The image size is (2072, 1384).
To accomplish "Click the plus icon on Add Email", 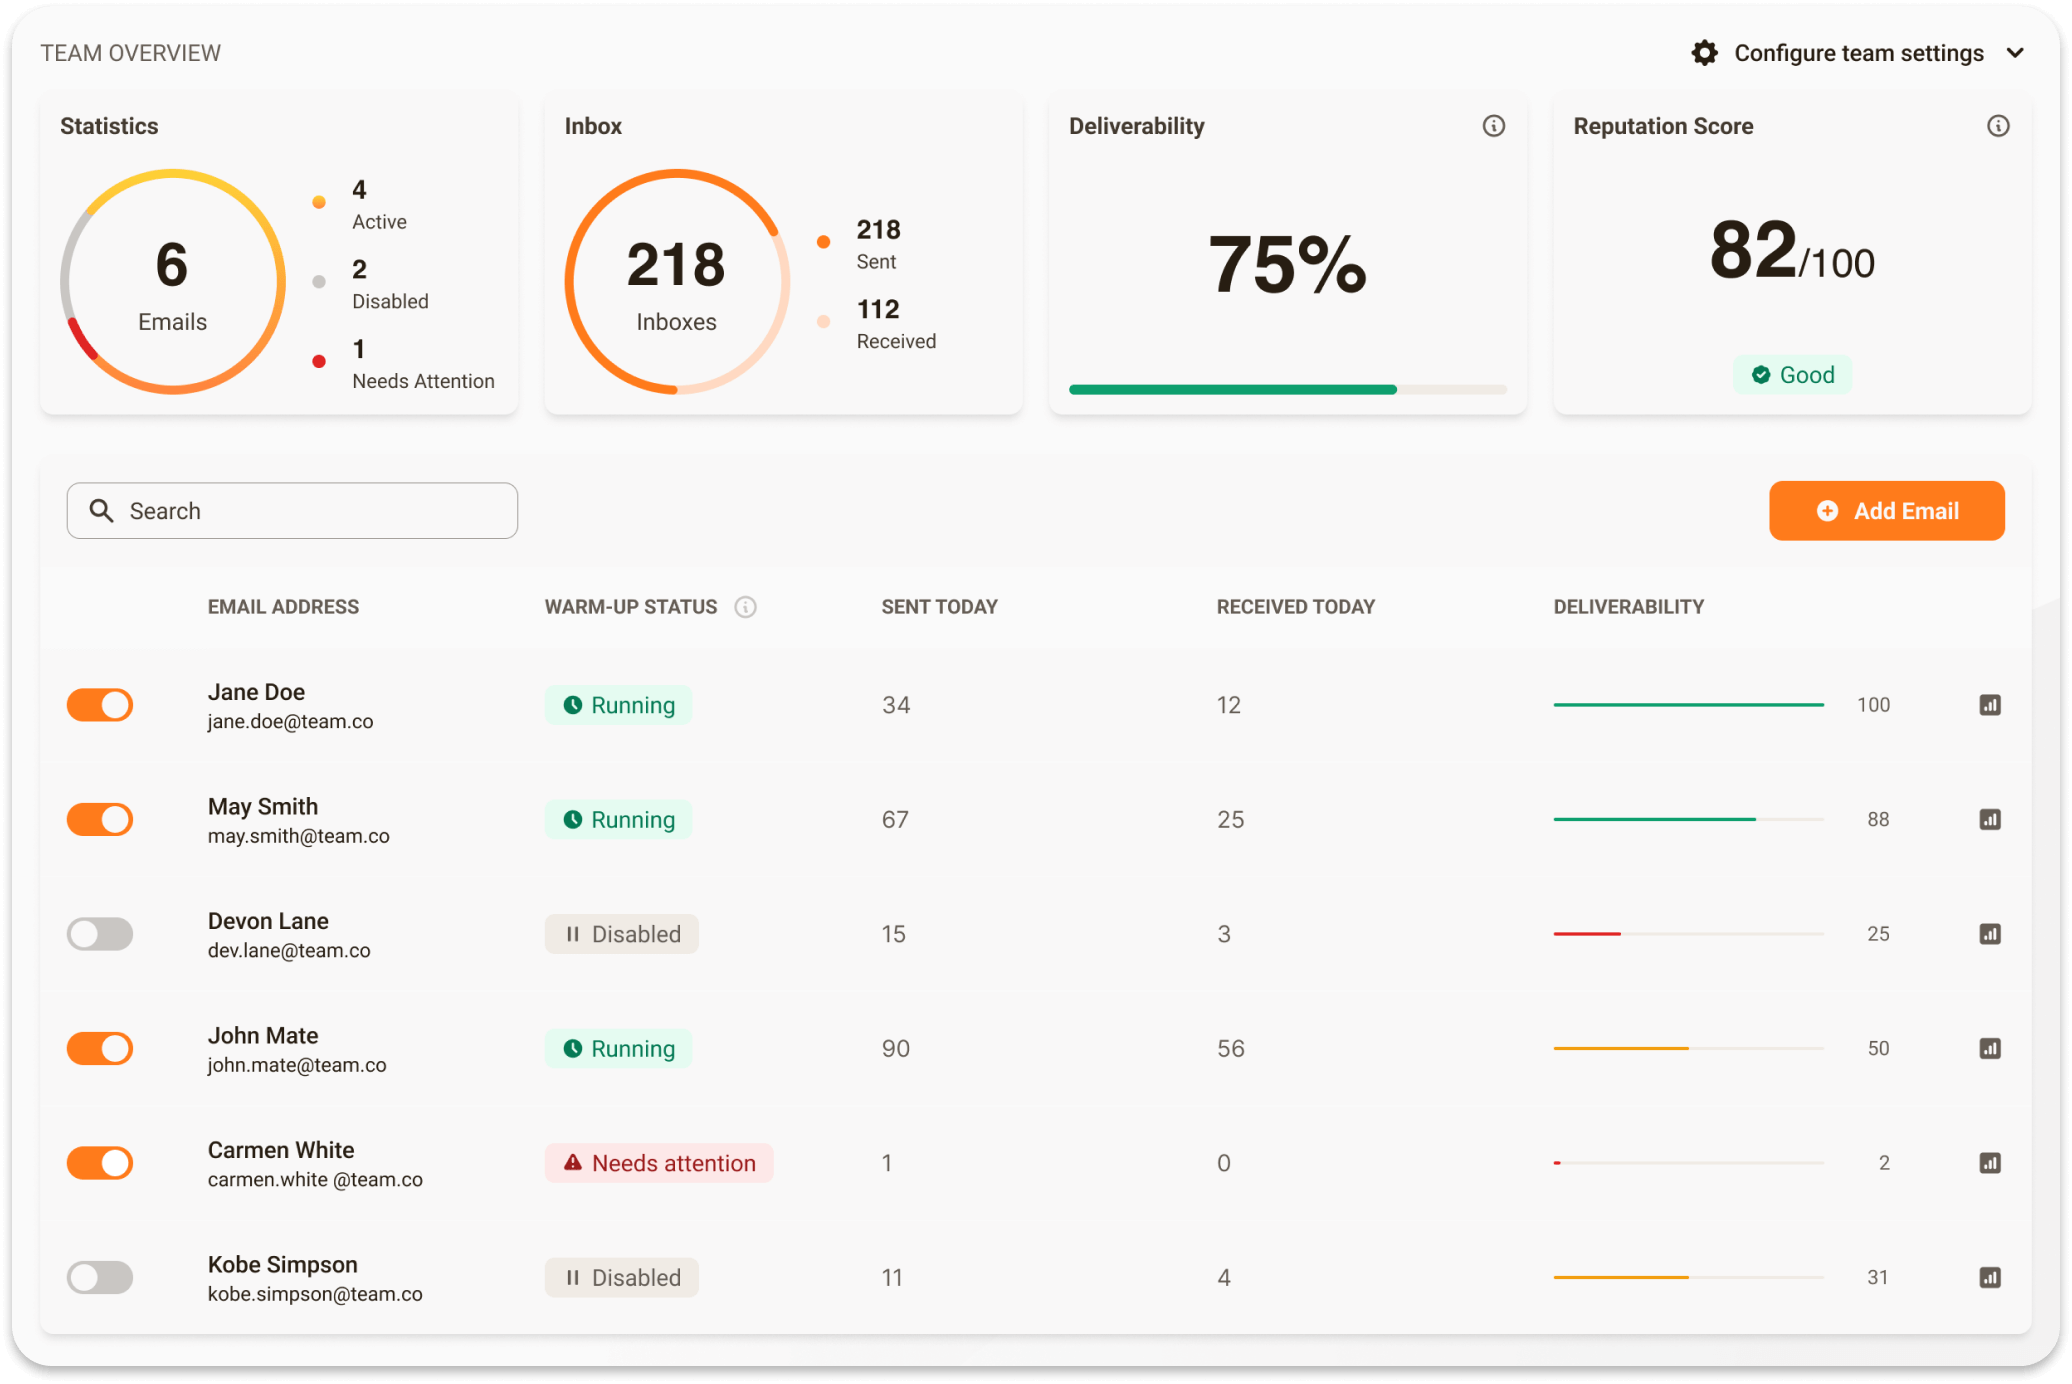I will click(1827, 511).
